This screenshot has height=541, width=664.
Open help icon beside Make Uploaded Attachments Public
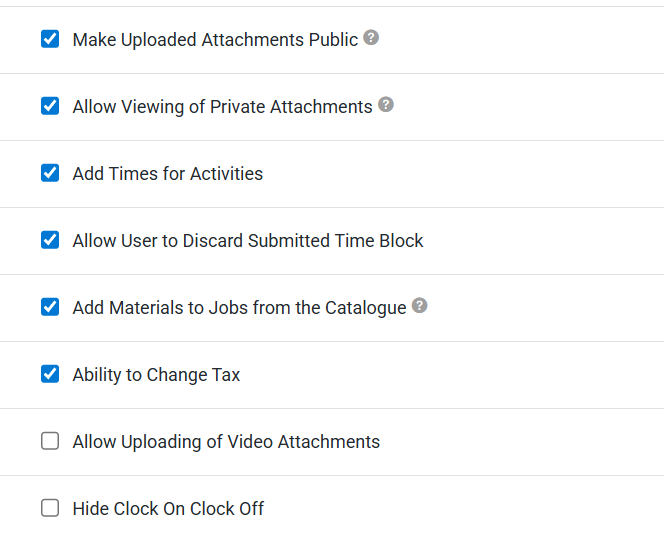(x=371, y=38)
